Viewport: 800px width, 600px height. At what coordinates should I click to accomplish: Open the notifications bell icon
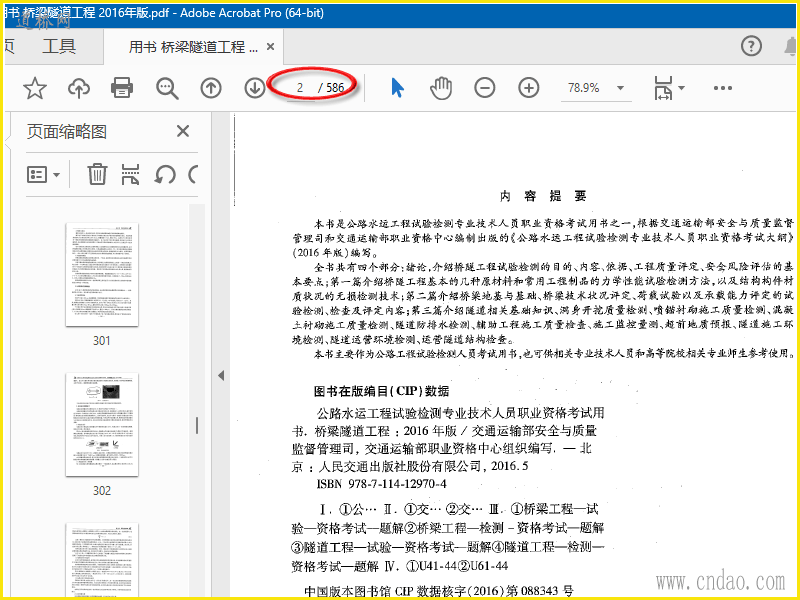tap(791, 46)
